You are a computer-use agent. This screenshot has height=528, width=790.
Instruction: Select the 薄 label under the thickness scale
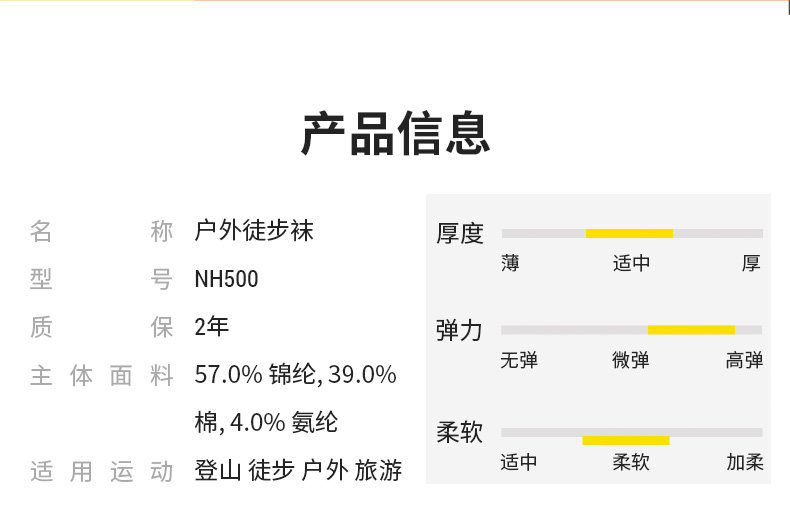(x=511, y=263)
